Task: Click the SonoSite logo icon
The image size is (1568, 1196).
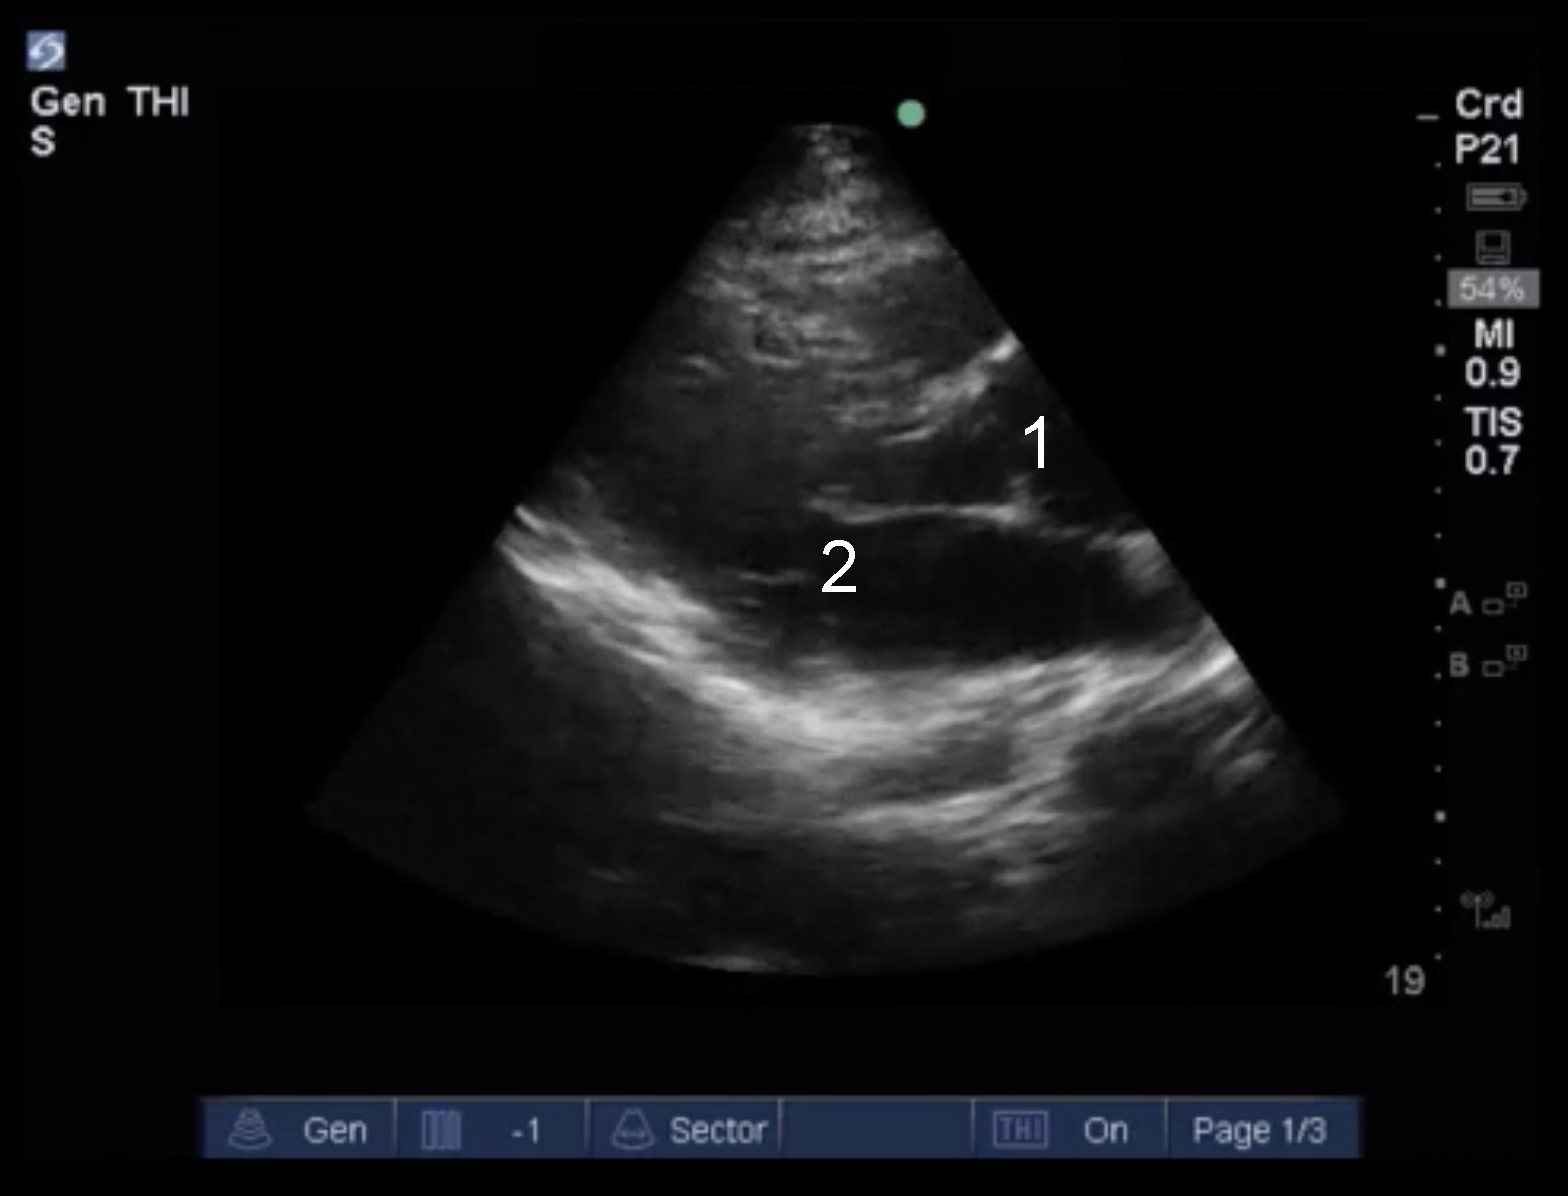Action: tap(46, 51)
